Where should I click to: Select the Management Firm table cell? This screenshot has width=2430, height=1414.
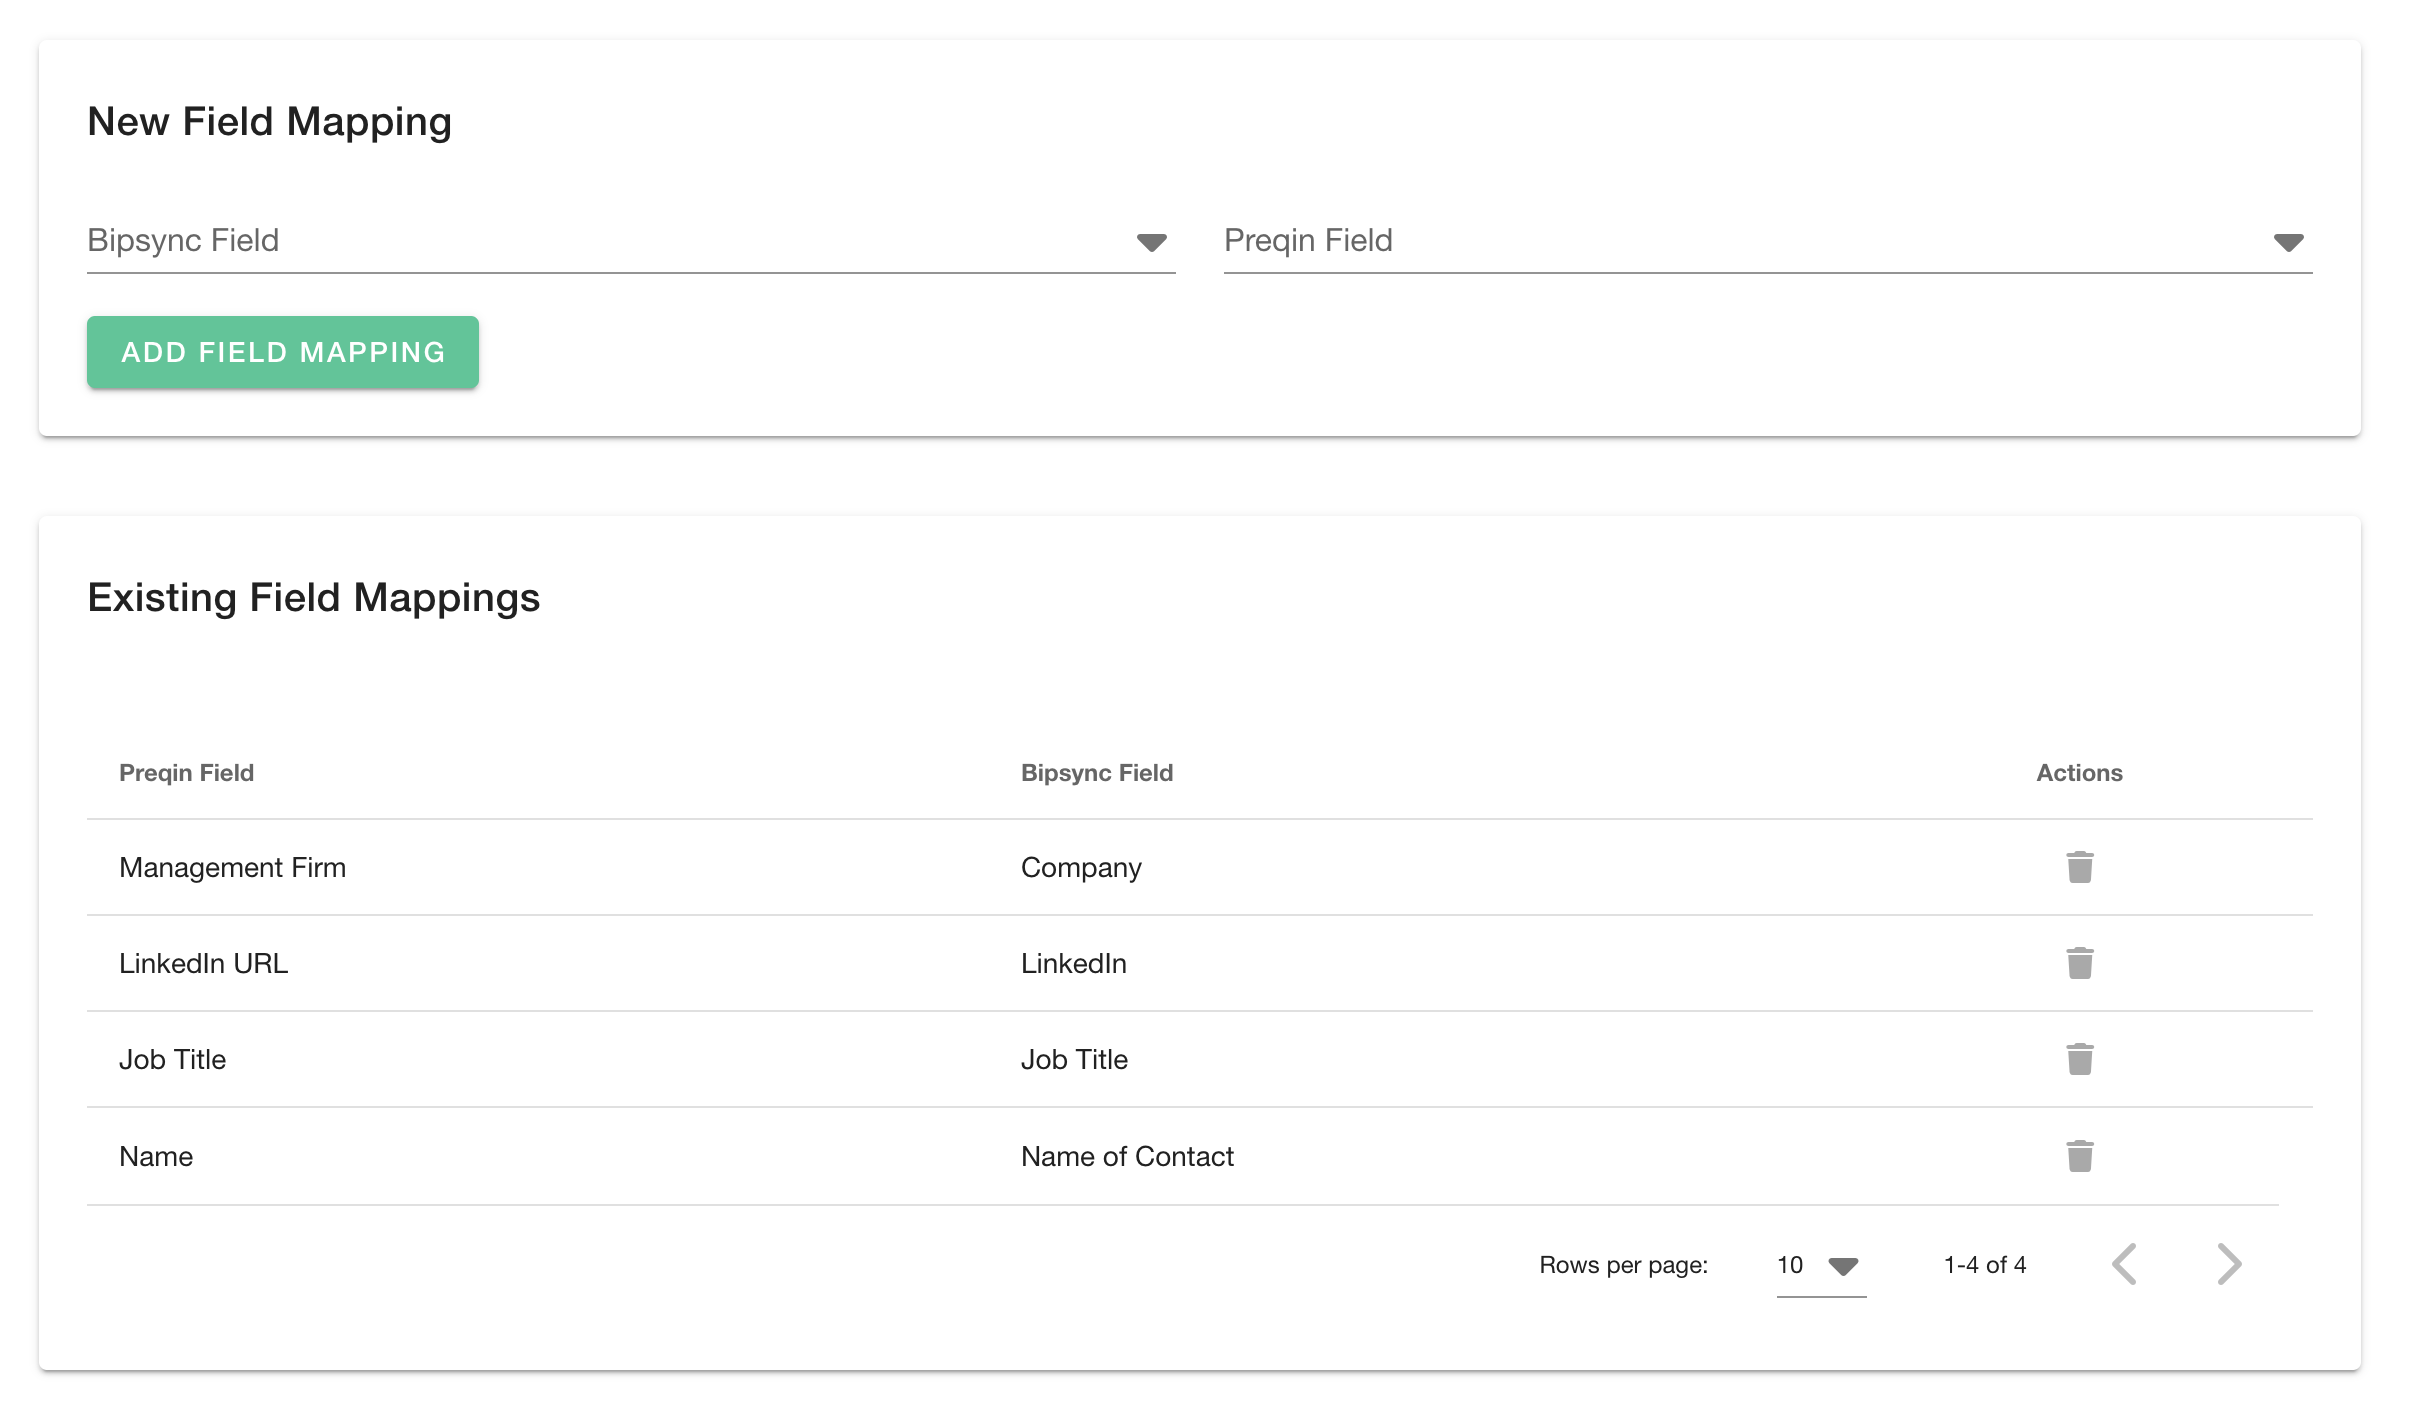(x=232, y=867)
